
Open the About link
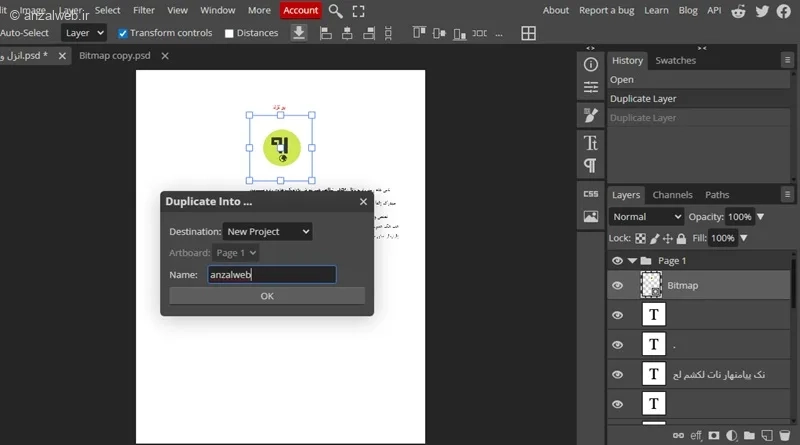coord(556,10)
